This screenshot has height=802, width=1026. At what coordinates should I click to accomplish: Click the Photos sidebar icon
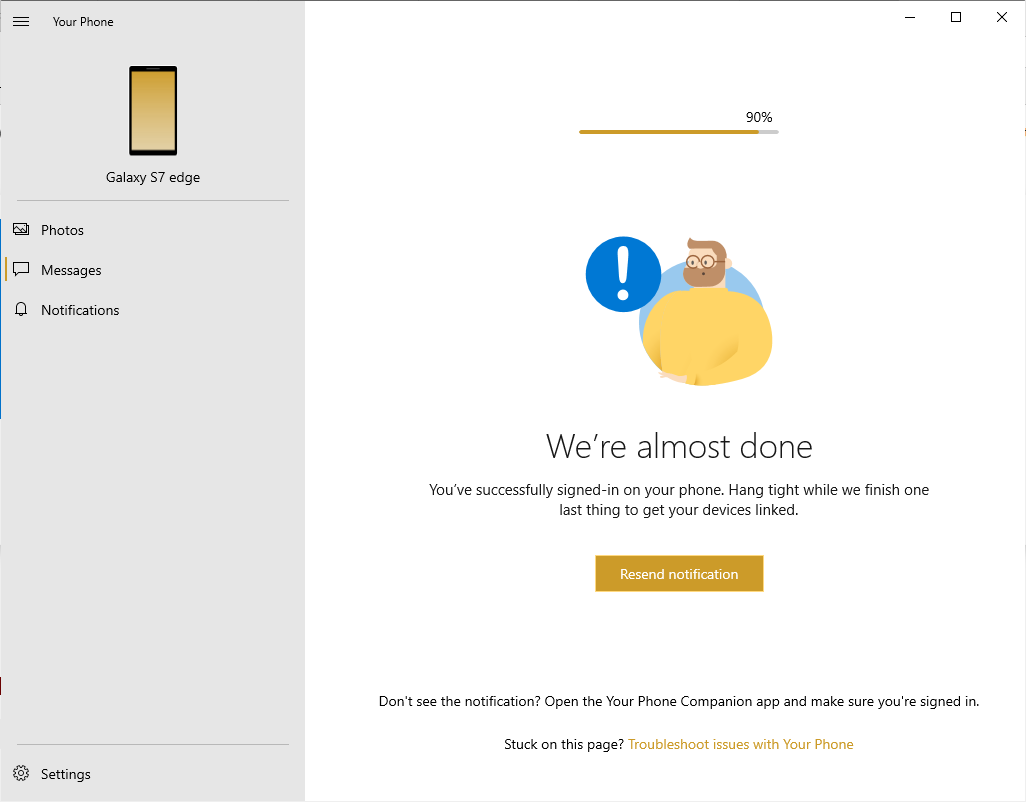(21, 230)
